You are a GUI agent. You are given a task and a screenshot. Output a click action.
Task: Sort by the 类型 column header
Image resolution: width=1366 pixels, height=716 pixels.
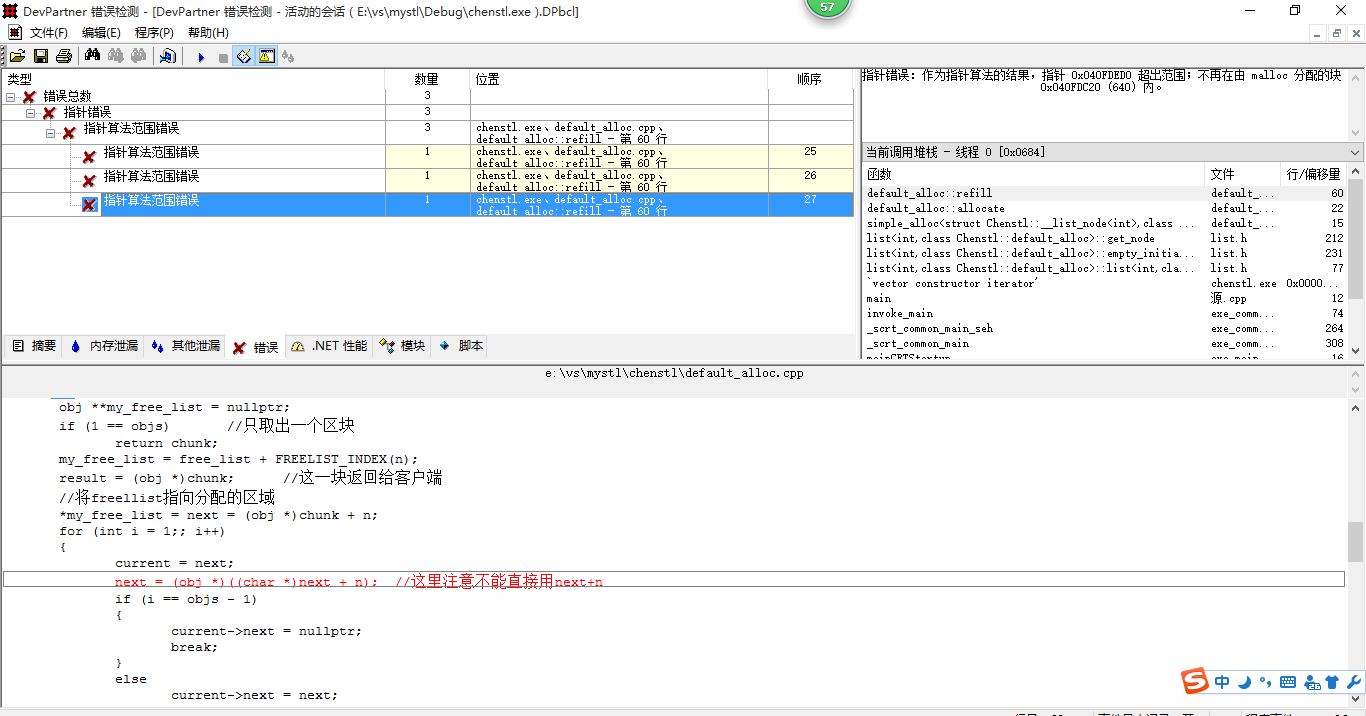click(x=193, y=79)
